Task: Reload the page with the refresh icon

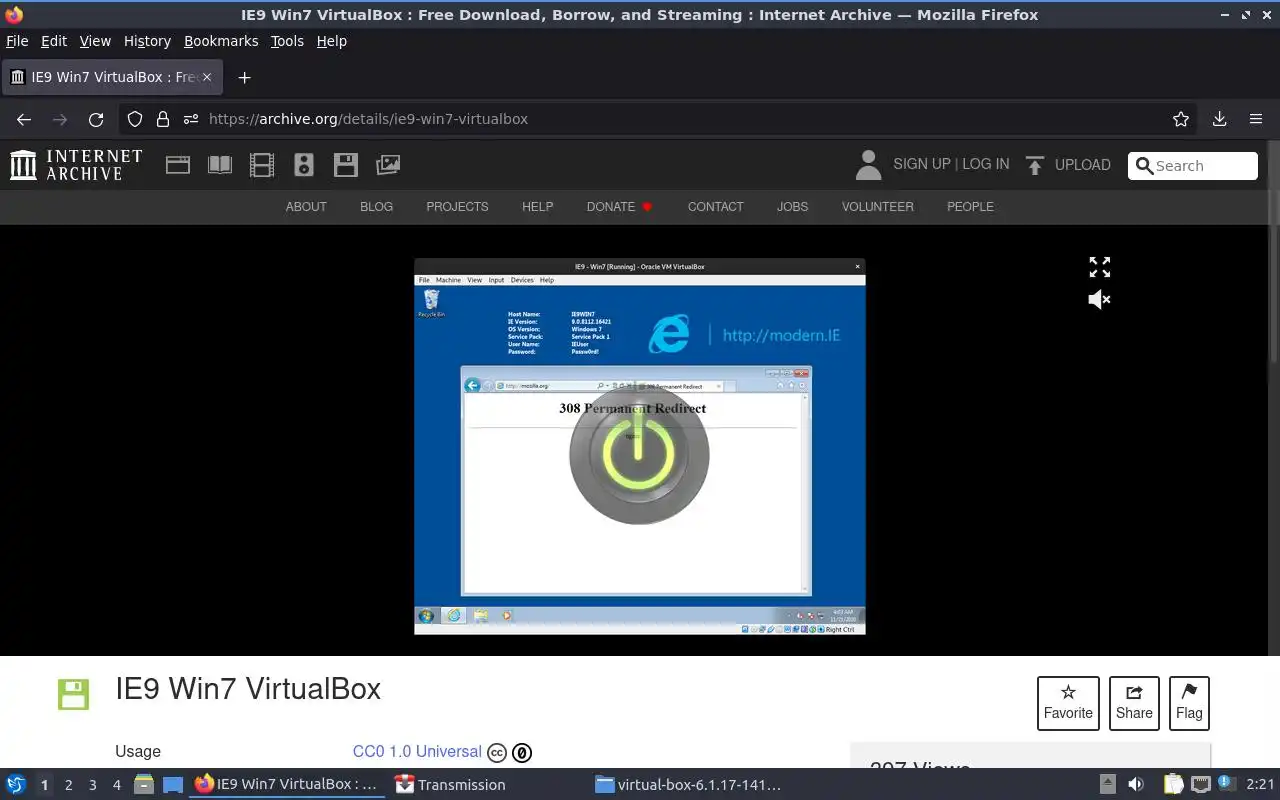Action: pos(96,119)
